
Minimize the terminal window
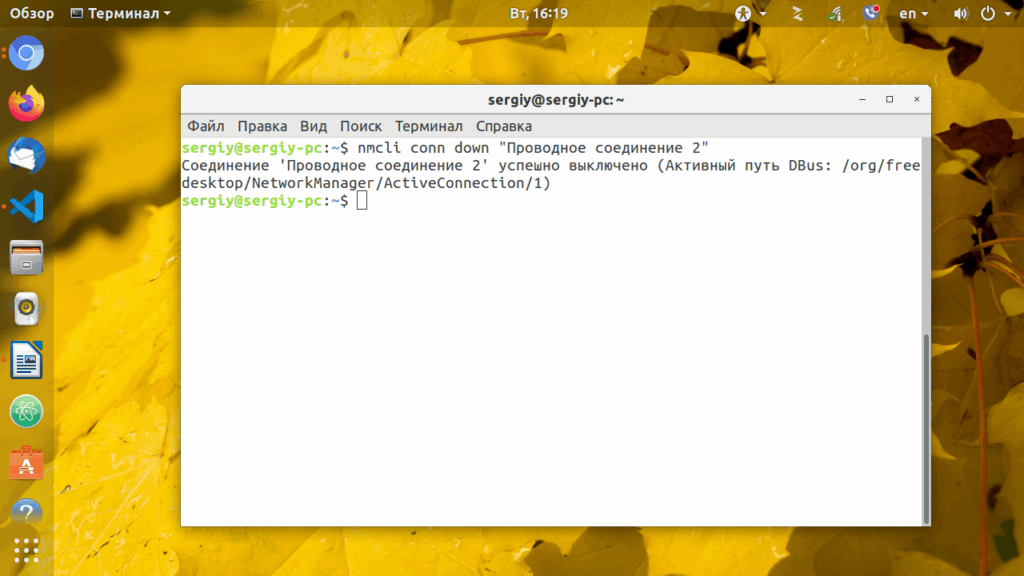(862, 99)
